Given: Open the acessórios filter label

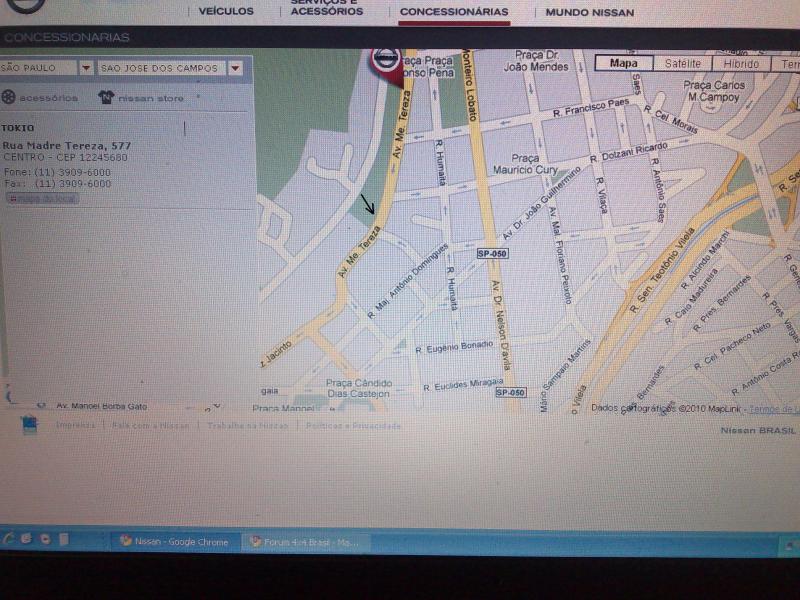Looking at the screenshot, I should click(48, 97).
